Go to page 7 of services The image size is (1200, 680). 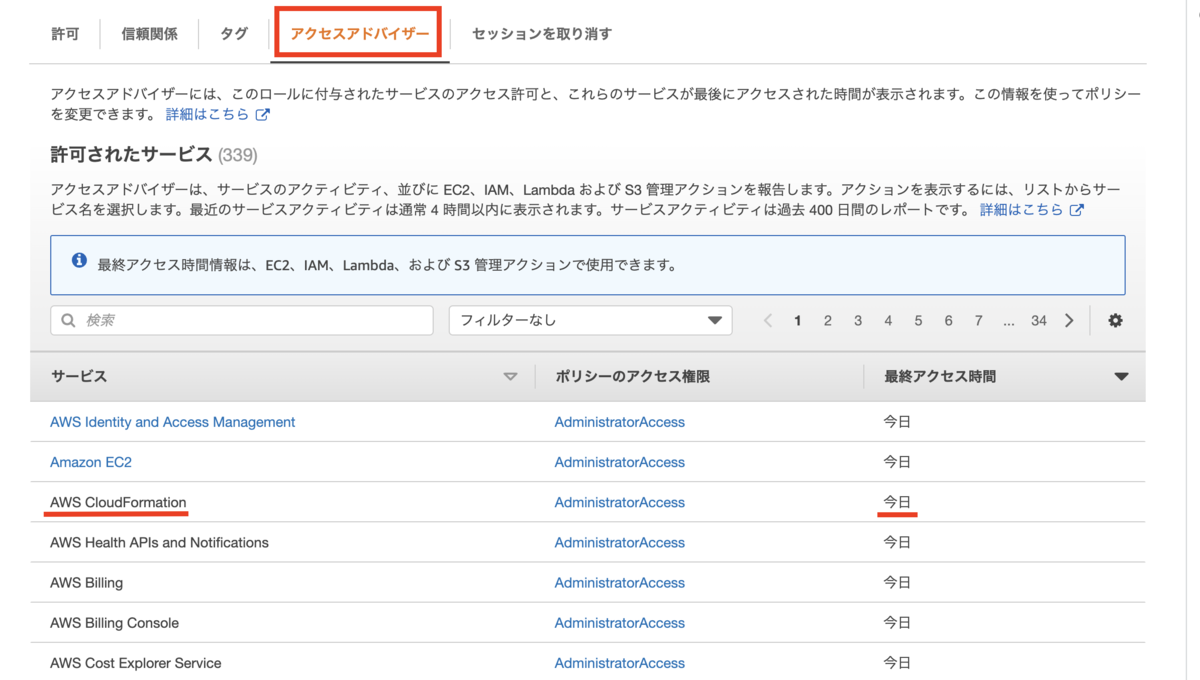[x=978, y=321]
